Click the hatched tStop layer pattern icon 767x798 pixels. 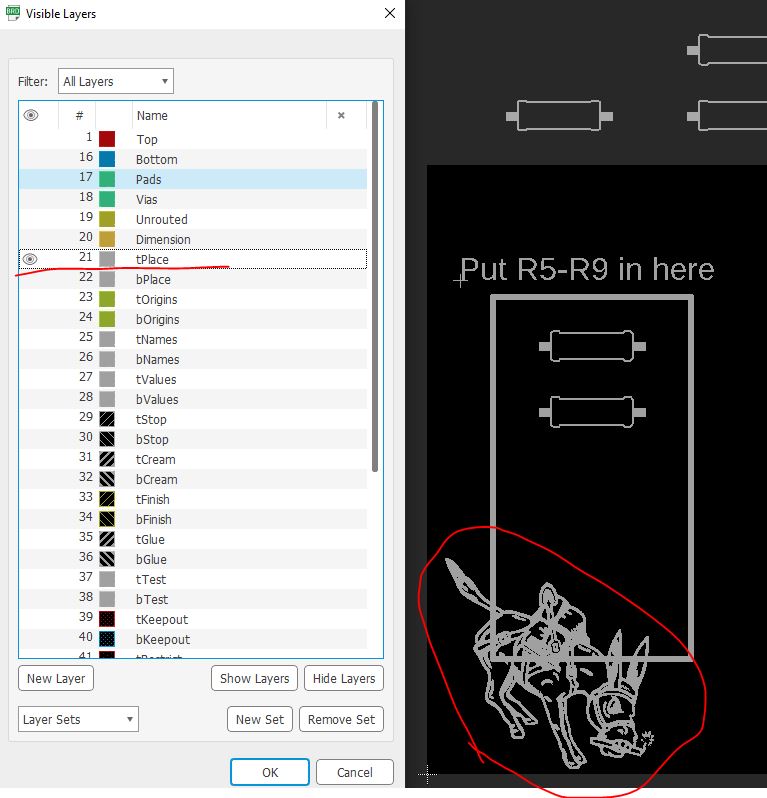coord(107,419)
